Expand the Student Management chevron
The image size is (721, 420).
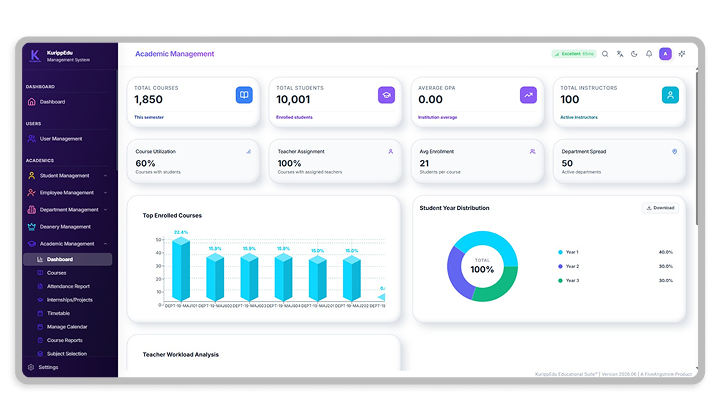point(105,176)
